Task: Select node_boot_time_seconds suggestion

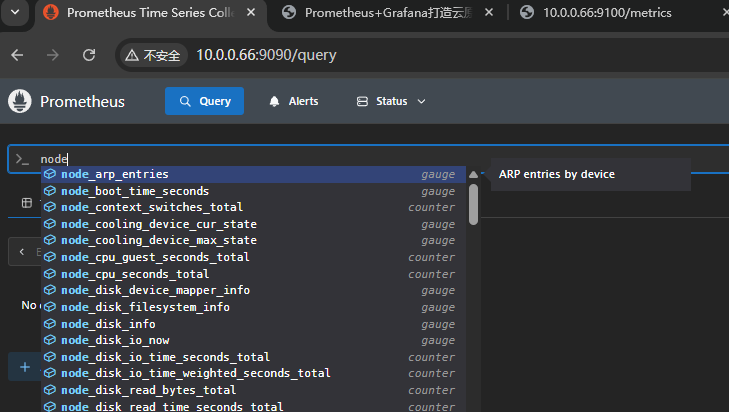Action: click(253, 191)
